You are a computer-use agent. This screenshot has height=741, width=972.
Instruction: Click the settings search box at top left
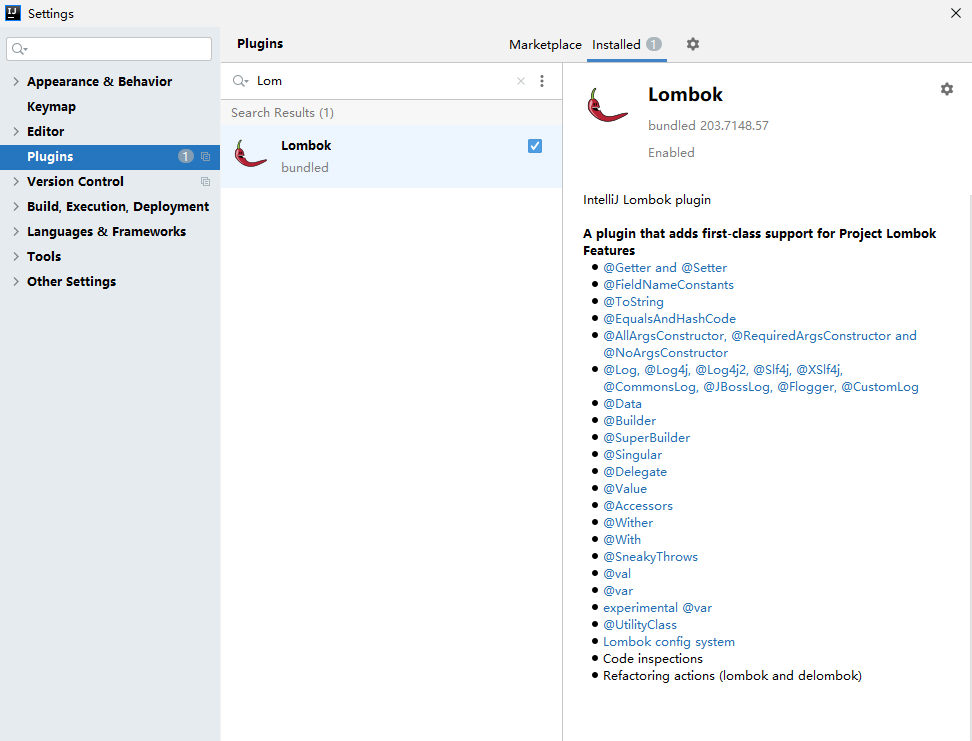109,49
